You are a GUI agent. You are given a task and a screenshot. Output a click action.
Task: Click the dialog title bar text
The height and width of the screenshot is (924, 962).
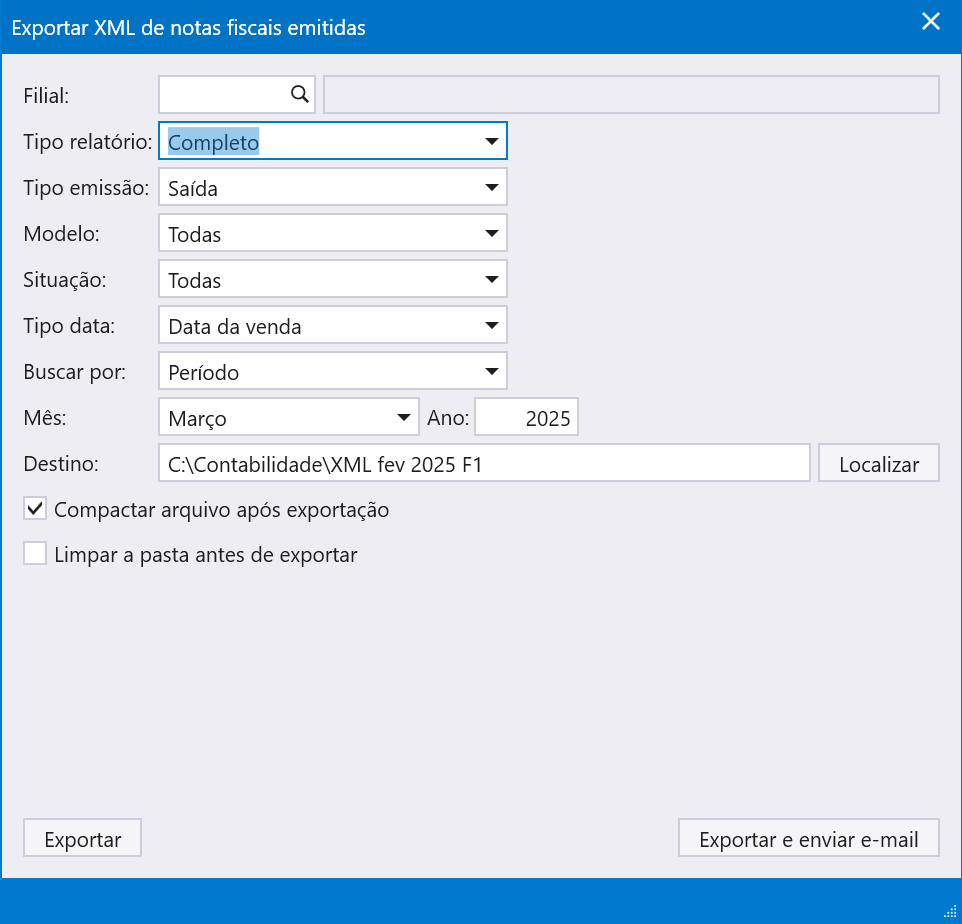[x=188, y=28]
